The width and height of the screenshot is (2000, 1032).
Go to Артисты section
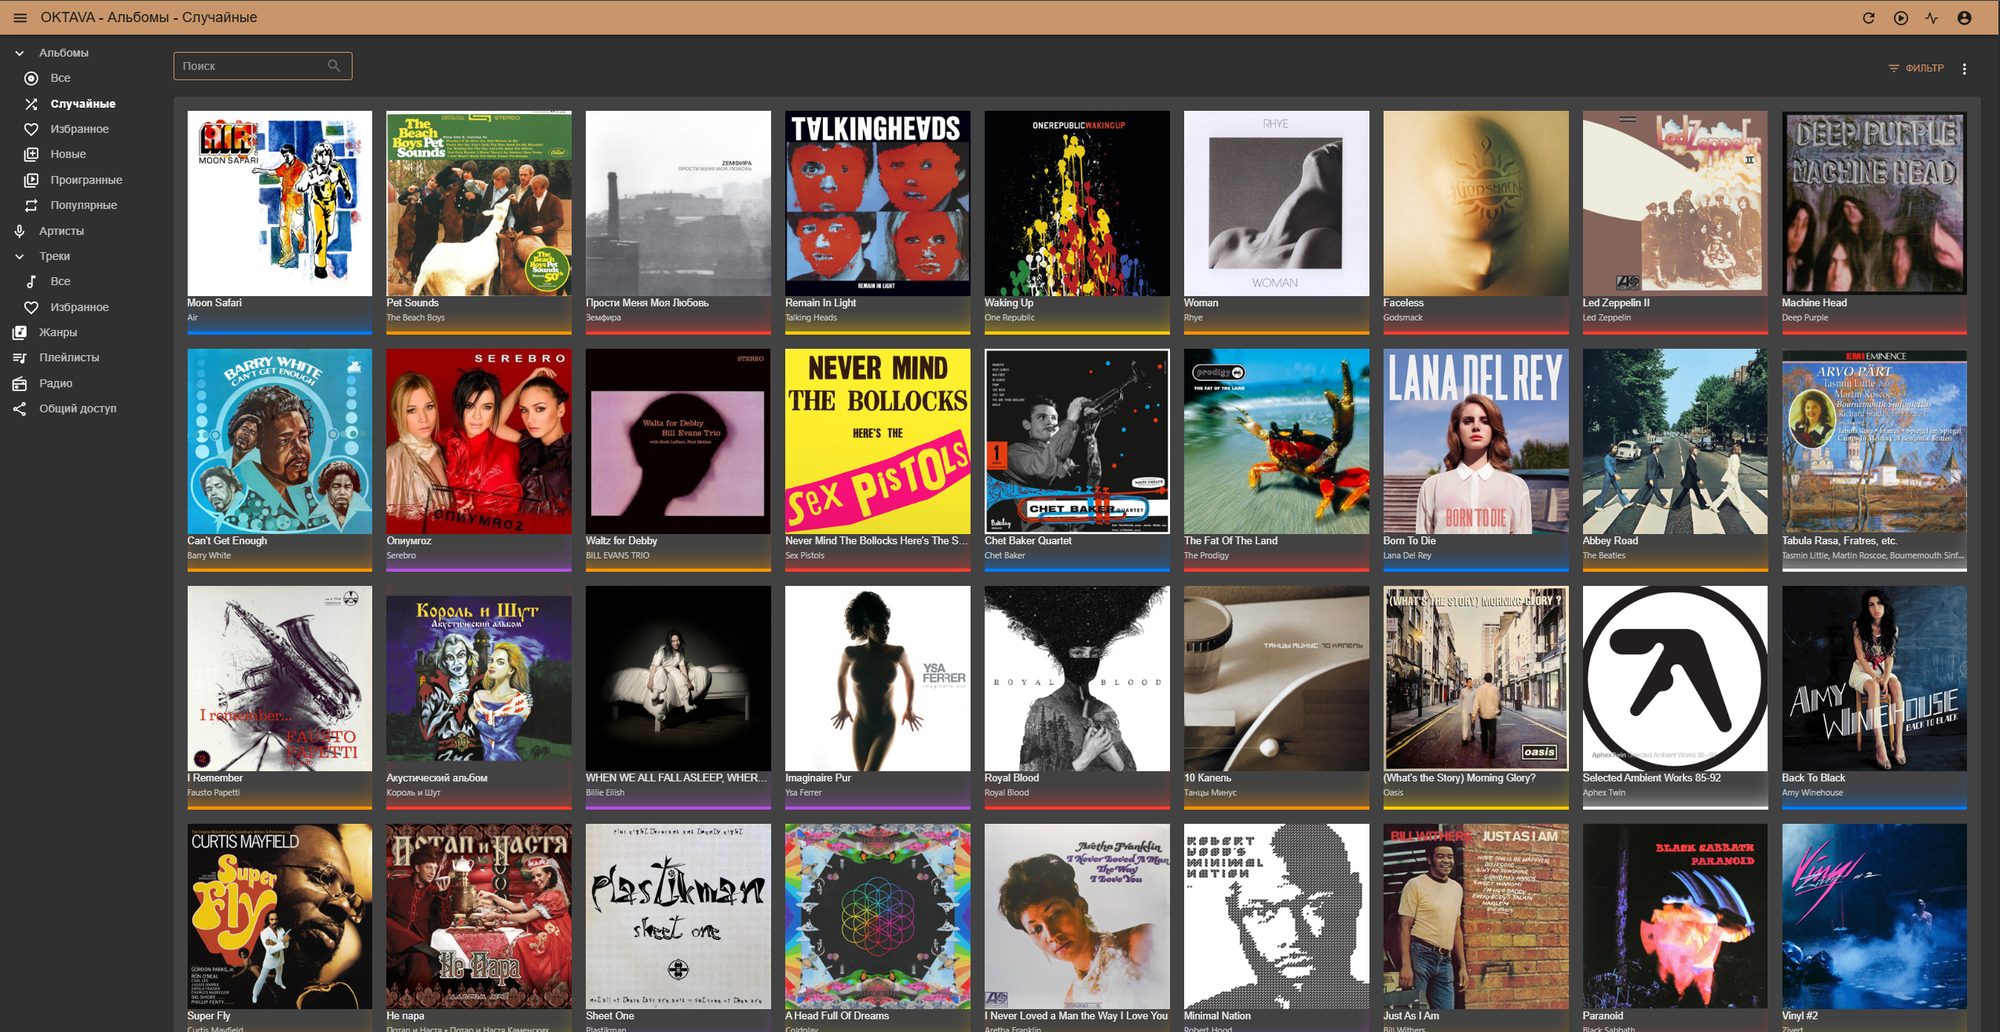(61, 231)
